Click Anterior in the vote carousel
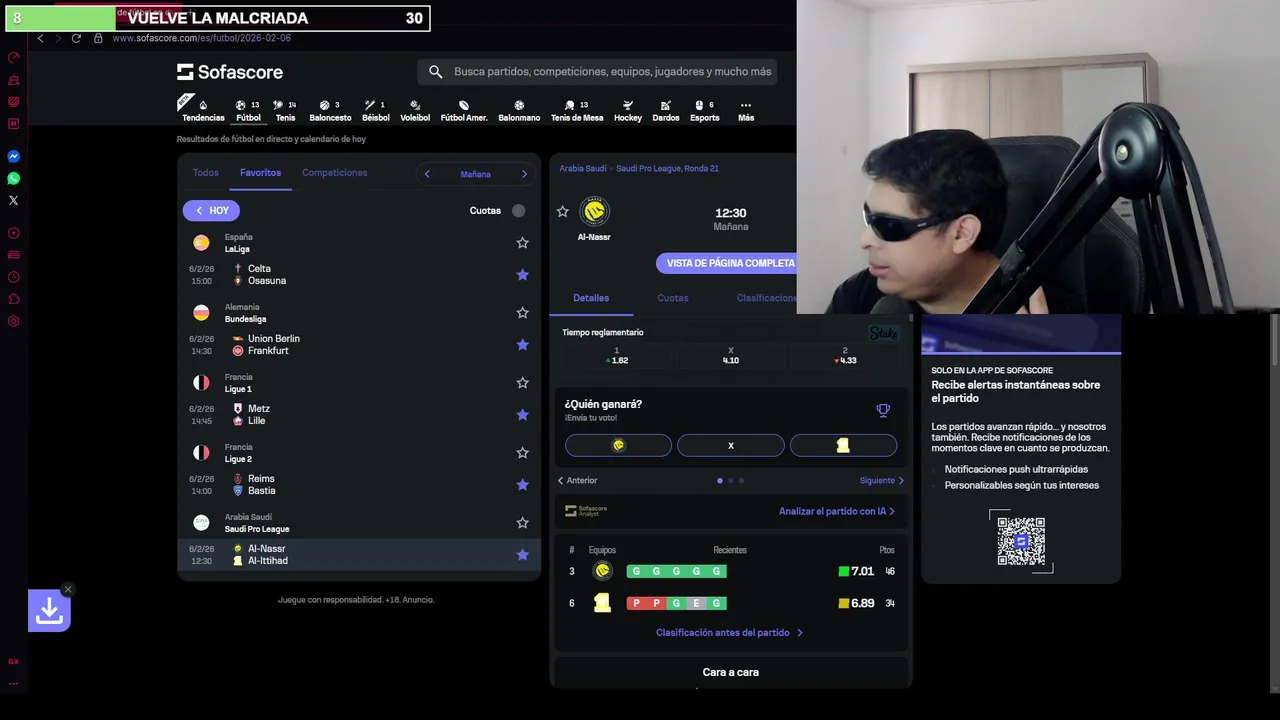 [x=577, y=481]
